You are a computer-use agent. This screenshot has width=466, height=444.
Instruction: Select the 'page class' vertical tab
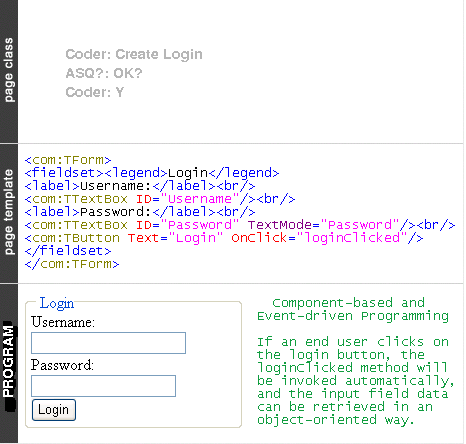pos(9,70)
